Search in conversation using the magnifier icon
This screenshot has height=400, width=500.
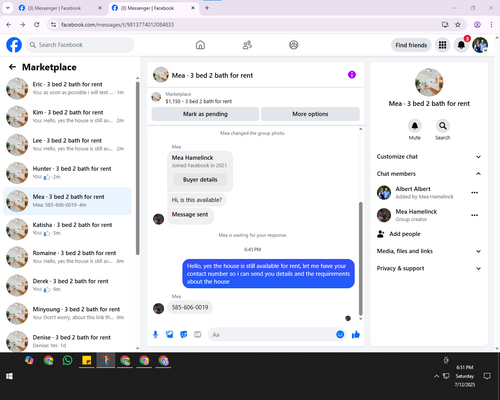pyautogui.click(x=443, y=126)
